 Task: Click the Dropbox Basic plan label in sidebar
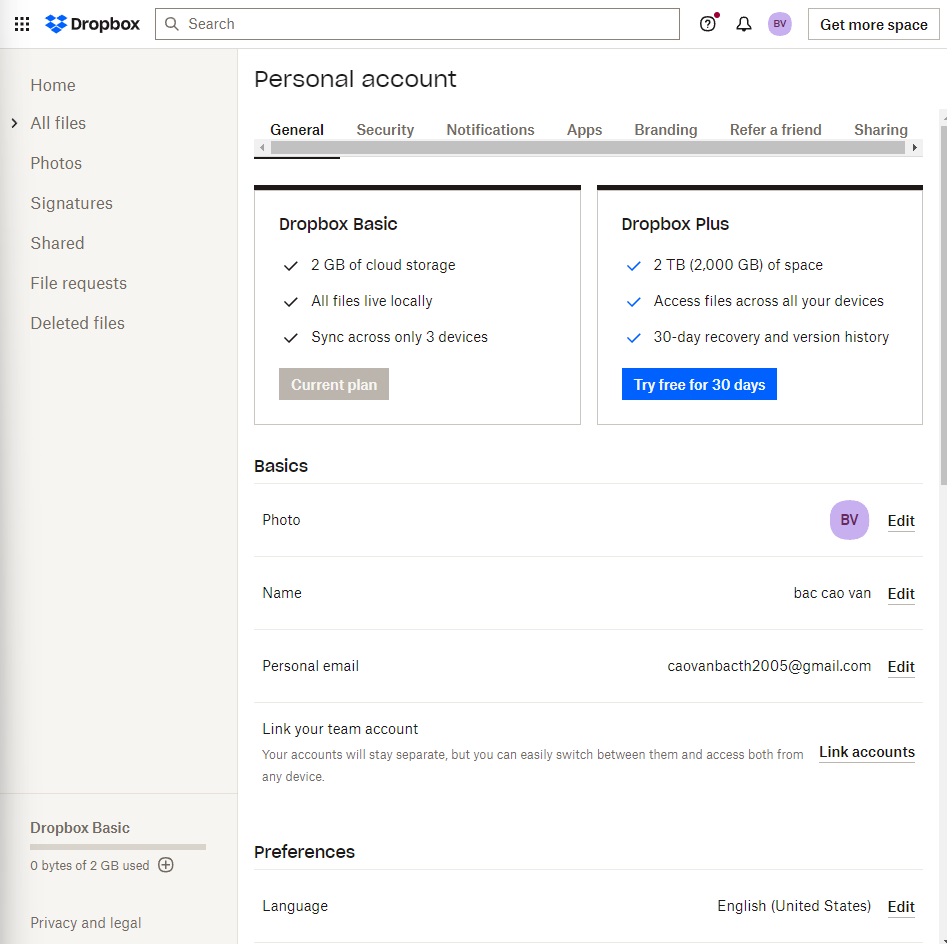[80, 828]
